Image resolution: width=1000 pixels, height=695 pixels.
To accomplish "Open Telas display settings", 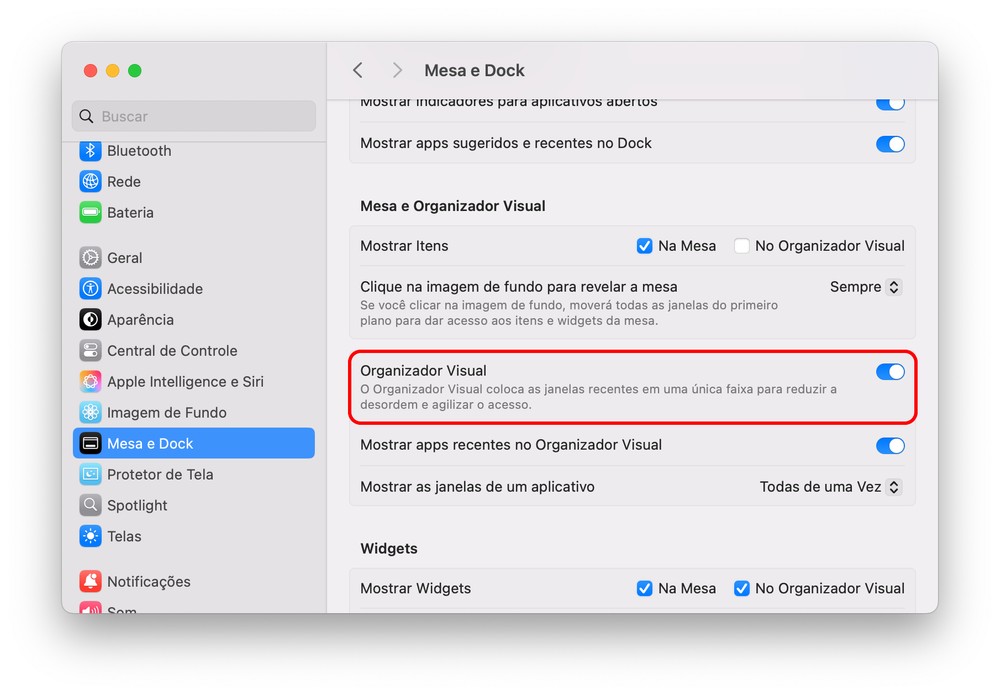I will pyautogui.click(x=193, y=536).
